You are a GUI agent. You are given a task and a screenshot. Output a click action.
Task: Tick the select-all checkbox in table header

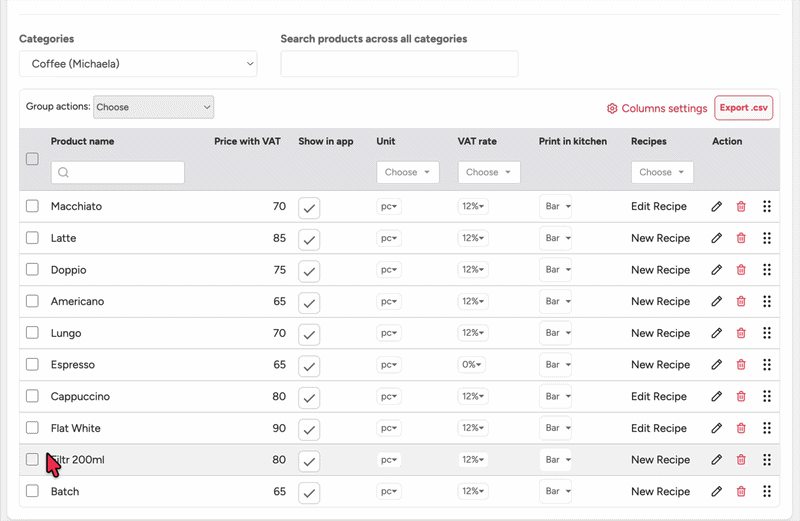[32, 159]
